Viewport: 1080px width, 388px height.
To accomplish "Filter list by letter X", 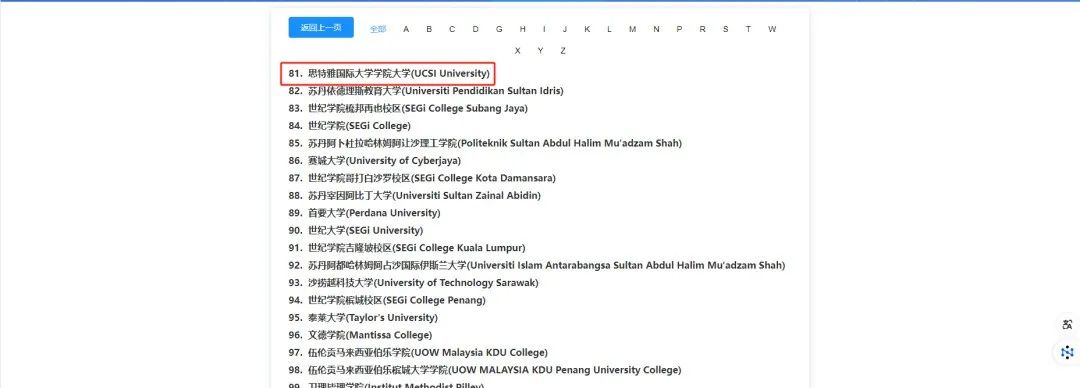I will 517,50.
